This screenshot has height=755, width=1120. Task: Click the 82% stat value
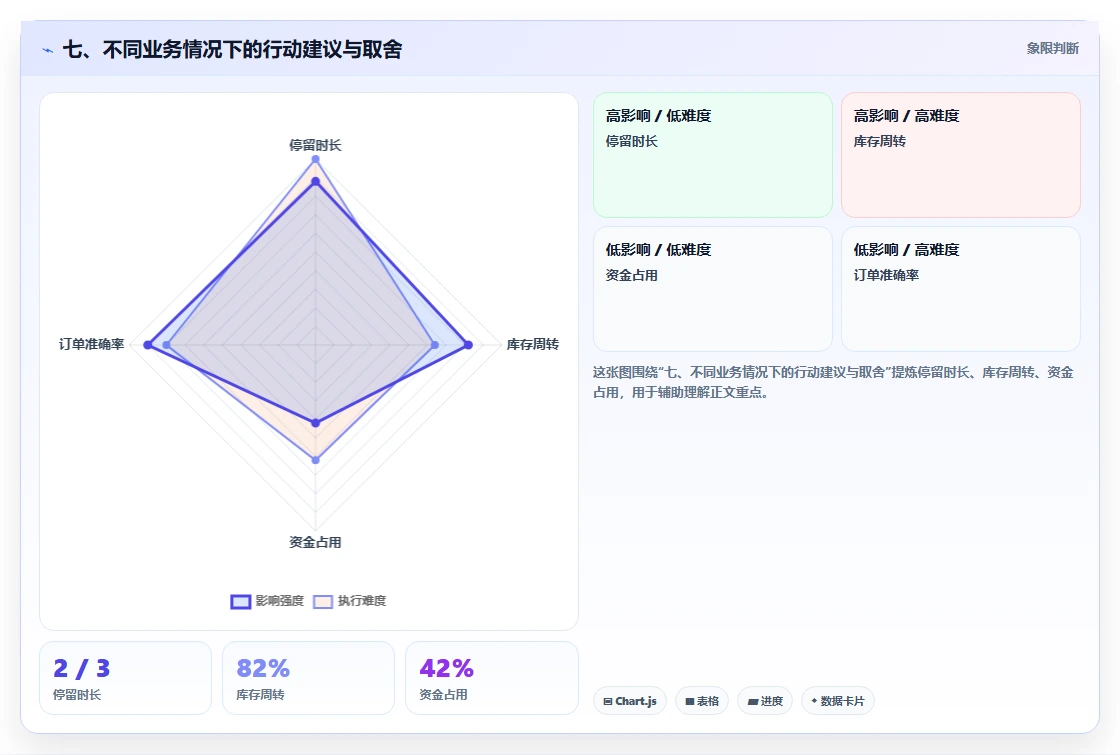[x=263, y=669]
